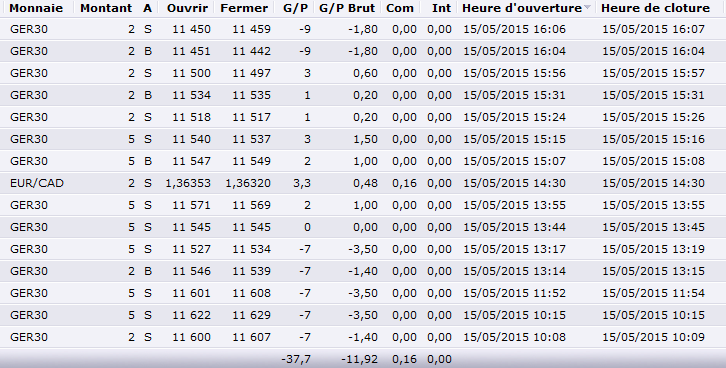Click the 11 500 open price cell

coord(191,73)
